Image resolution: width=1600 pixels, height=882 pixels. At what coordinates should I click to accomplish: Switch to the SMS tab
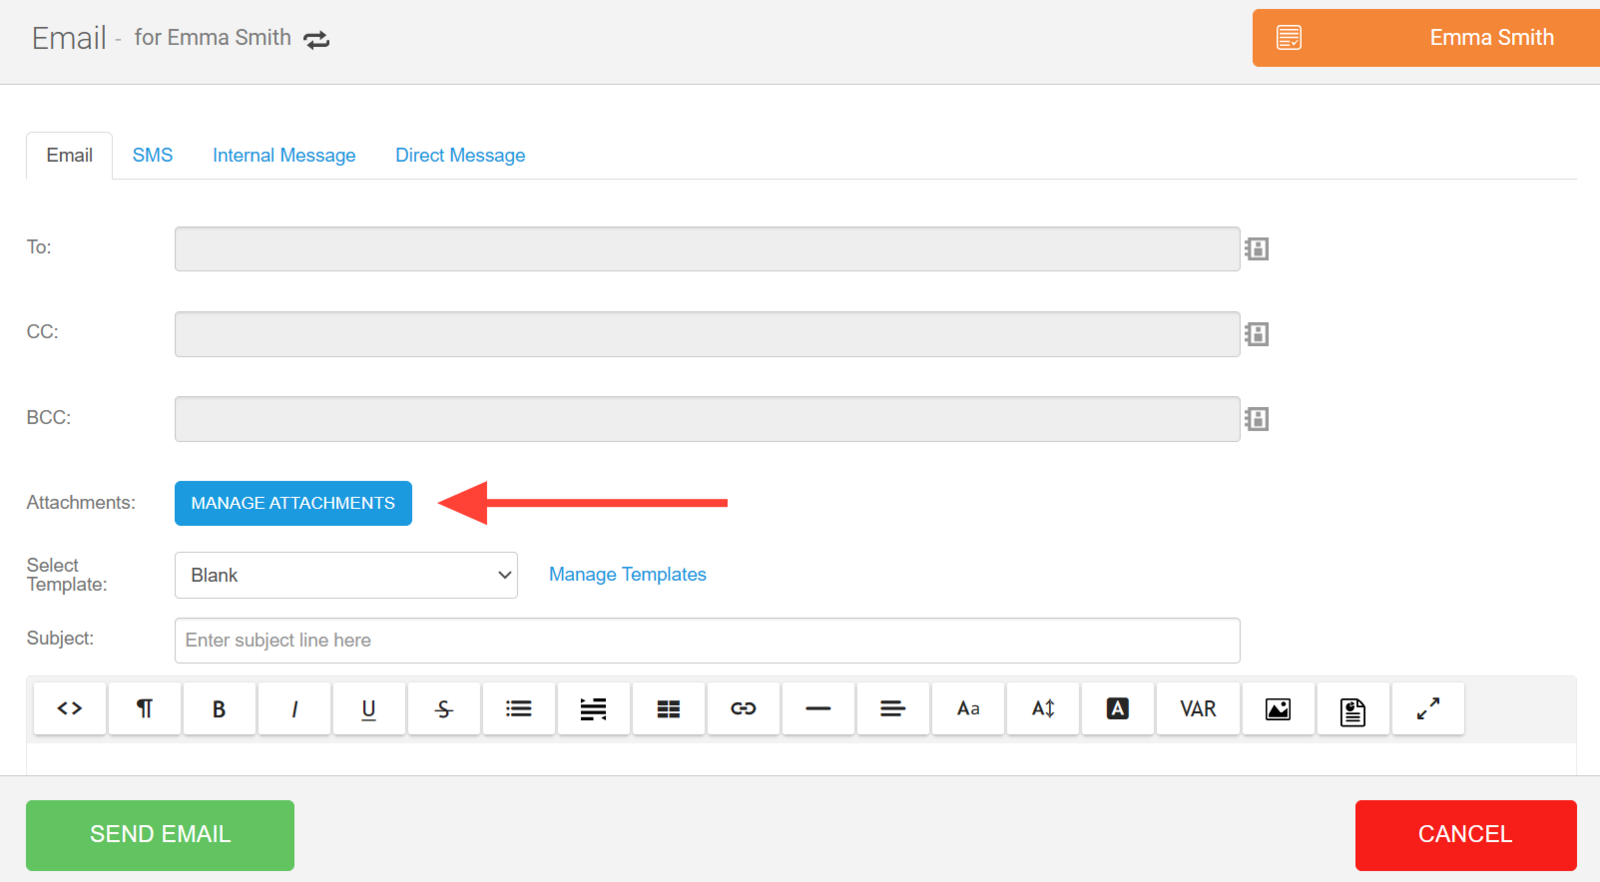[x=152, y=155]
